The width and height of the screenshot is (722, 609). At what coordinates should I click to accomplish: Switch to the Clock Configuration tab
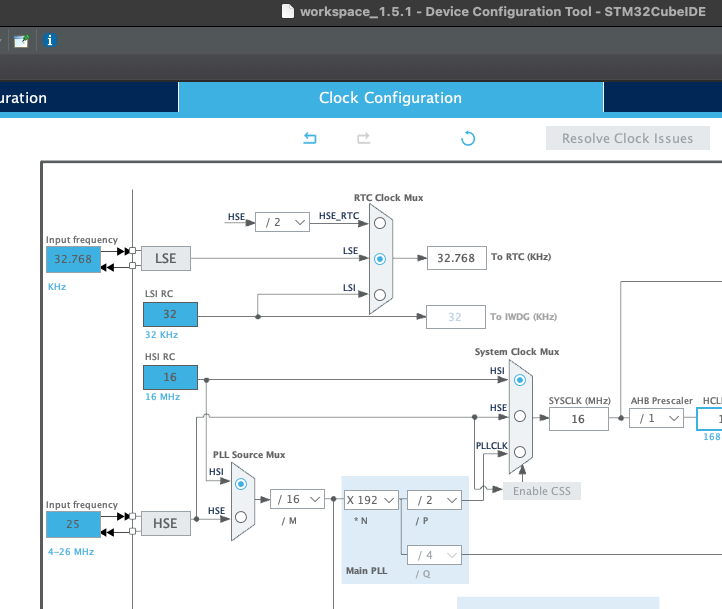[390, 98]
